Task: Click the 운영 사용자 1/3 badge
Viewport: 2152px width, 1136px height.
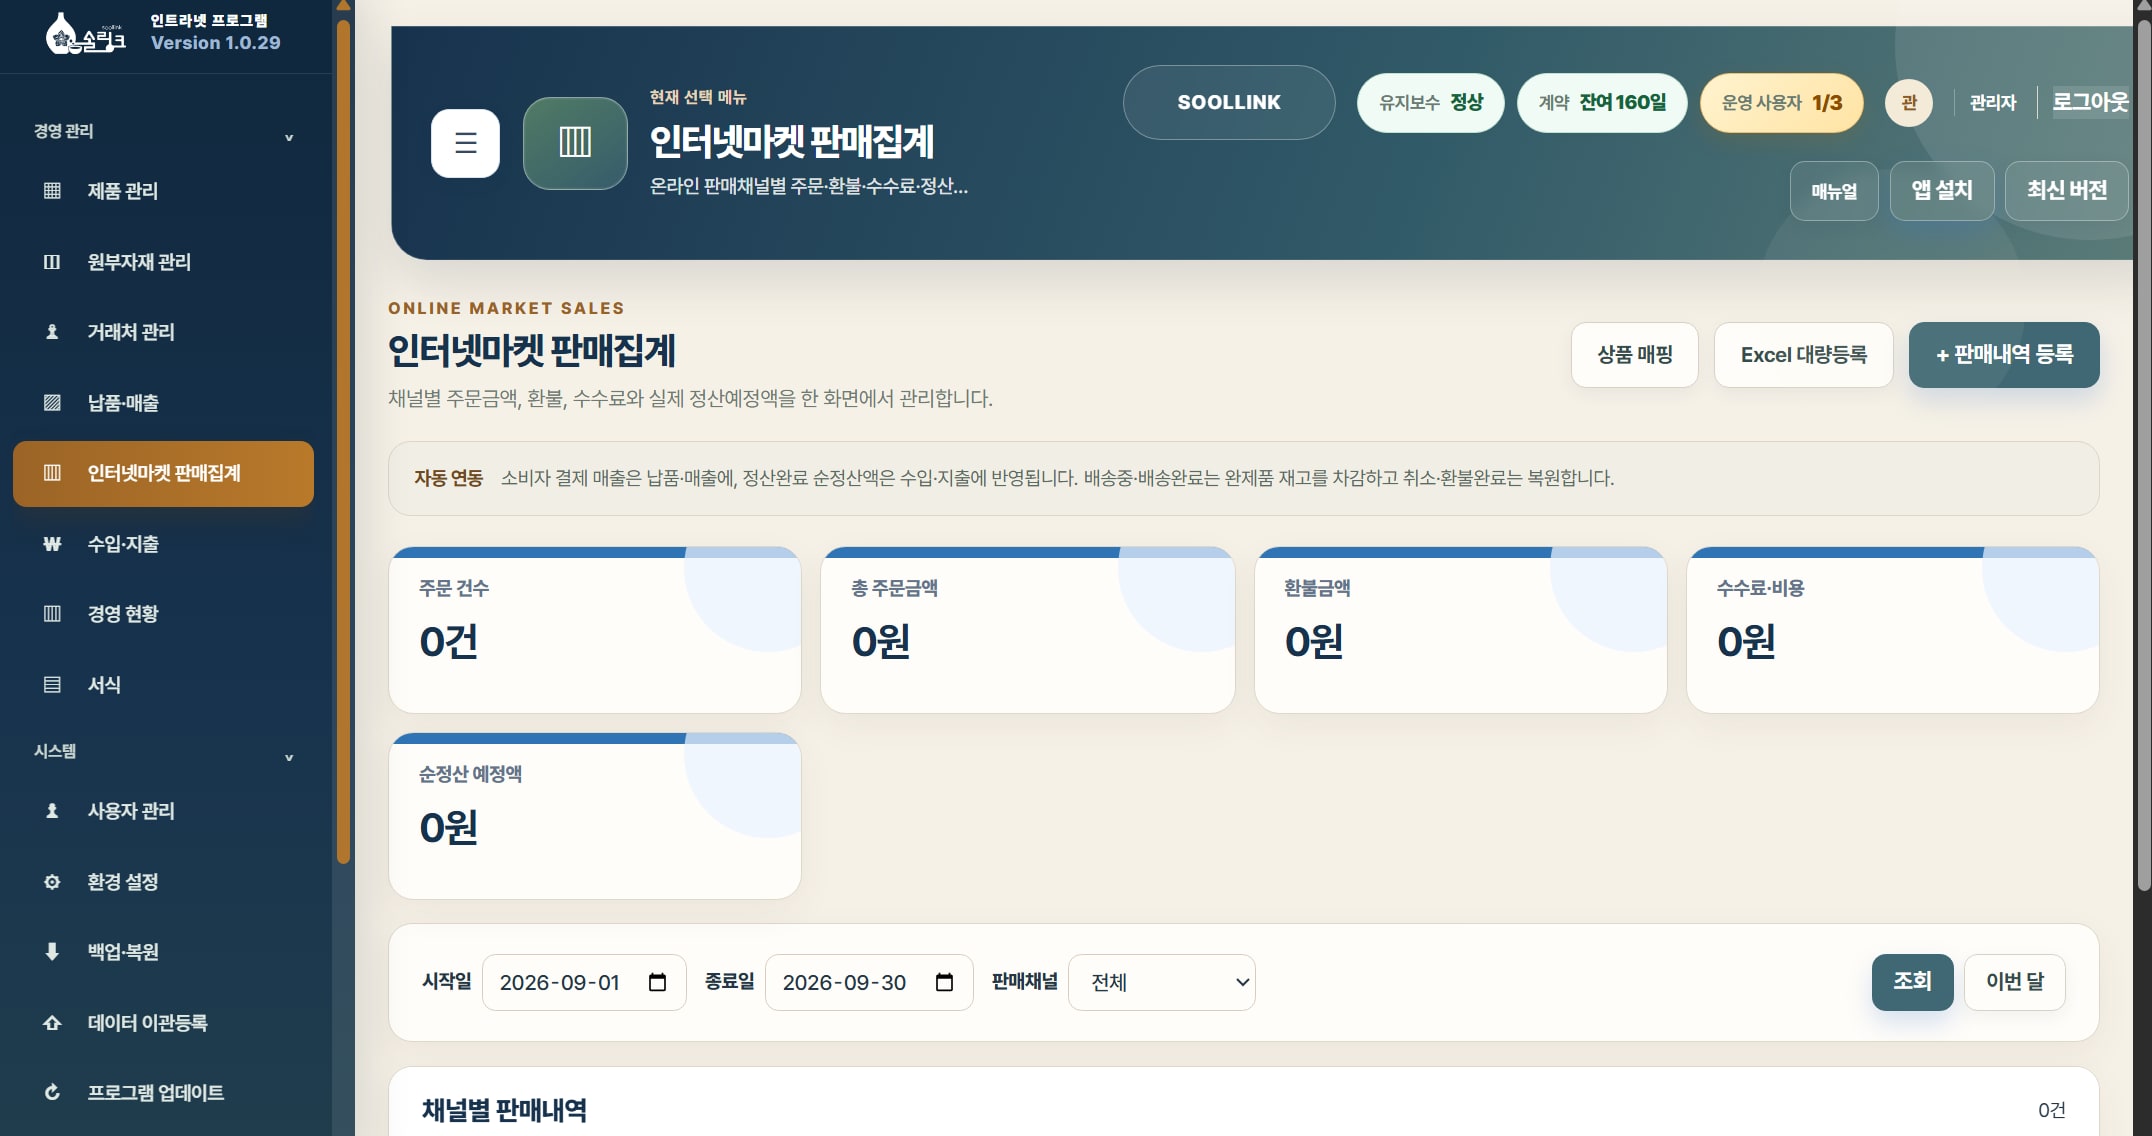Action: [x=1782, y=103]
